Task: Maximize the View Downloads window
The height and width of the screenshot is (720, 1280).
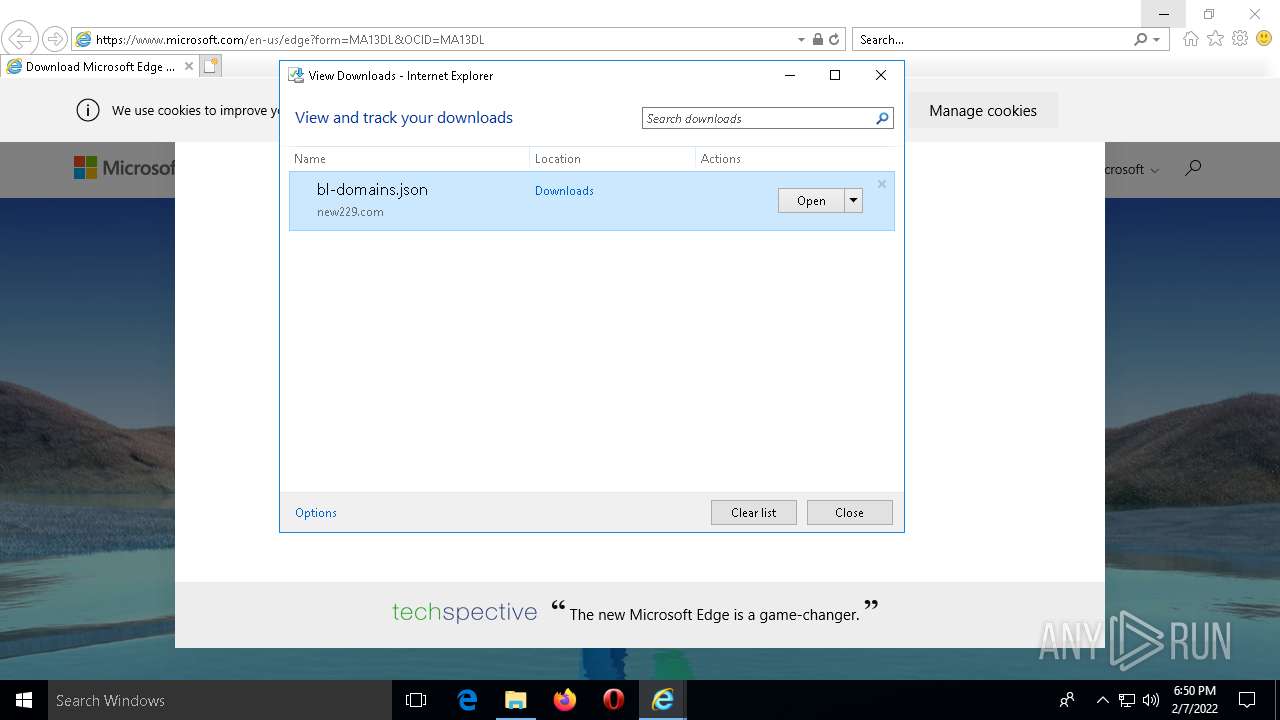Action: point(835,75)
